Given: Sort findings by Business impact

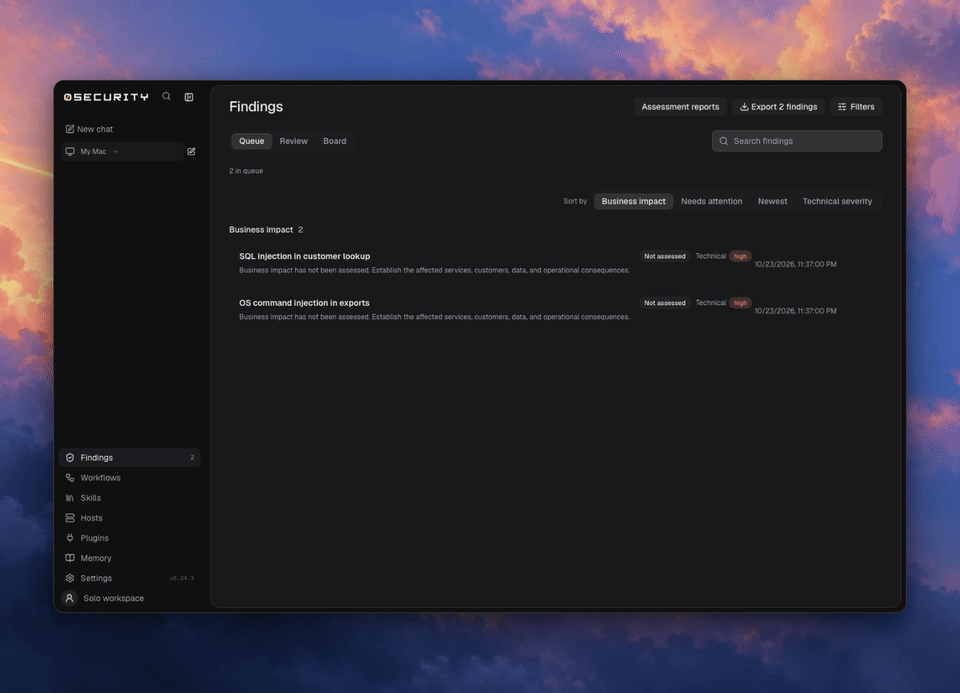Looking at the screenshot, I should click(x=633, y=201).
